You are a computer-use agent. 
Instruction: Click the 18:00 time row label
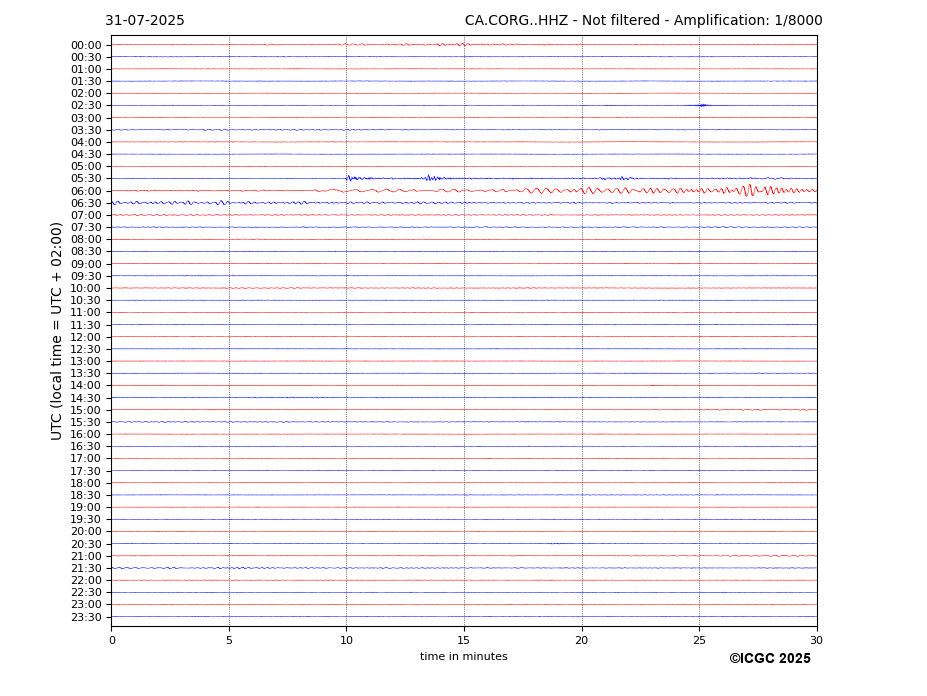(x=86, y=483)
